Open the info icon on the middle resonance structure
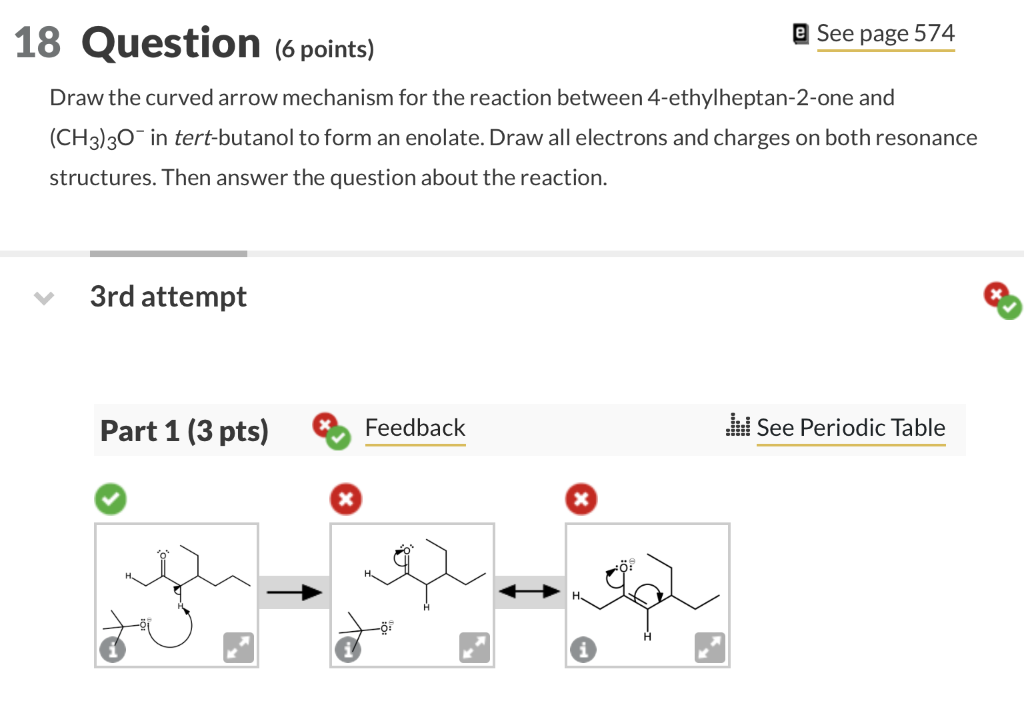 point(347,650)
